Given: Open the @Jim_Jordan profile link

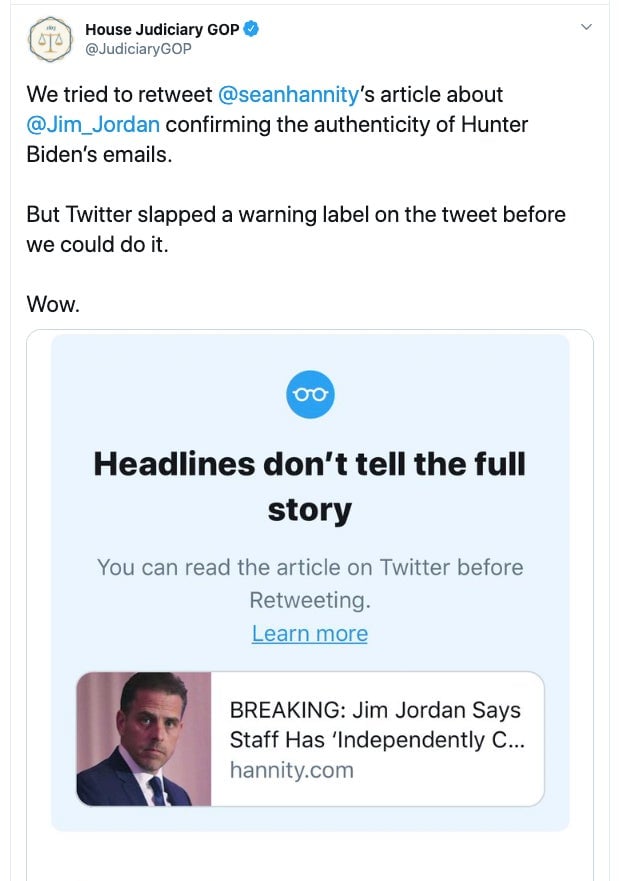Looking at the screenshot, I should (91, 124).
